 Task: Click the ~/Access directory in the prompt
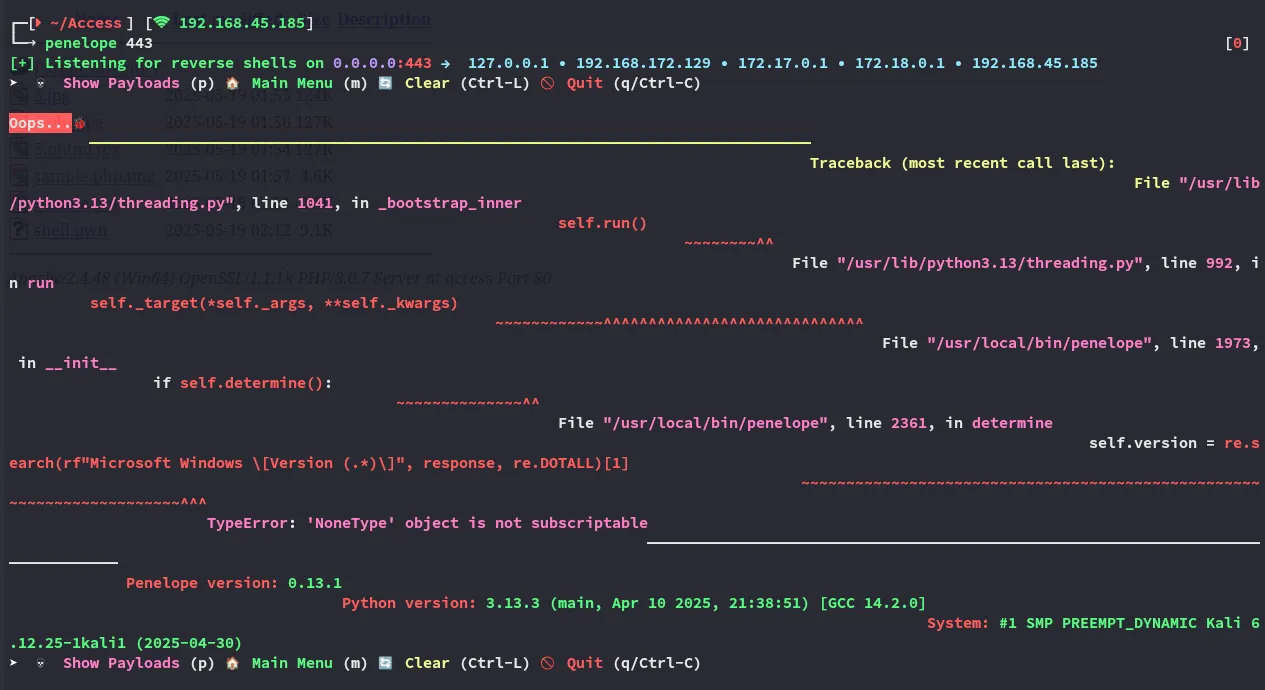pos(84,23)
